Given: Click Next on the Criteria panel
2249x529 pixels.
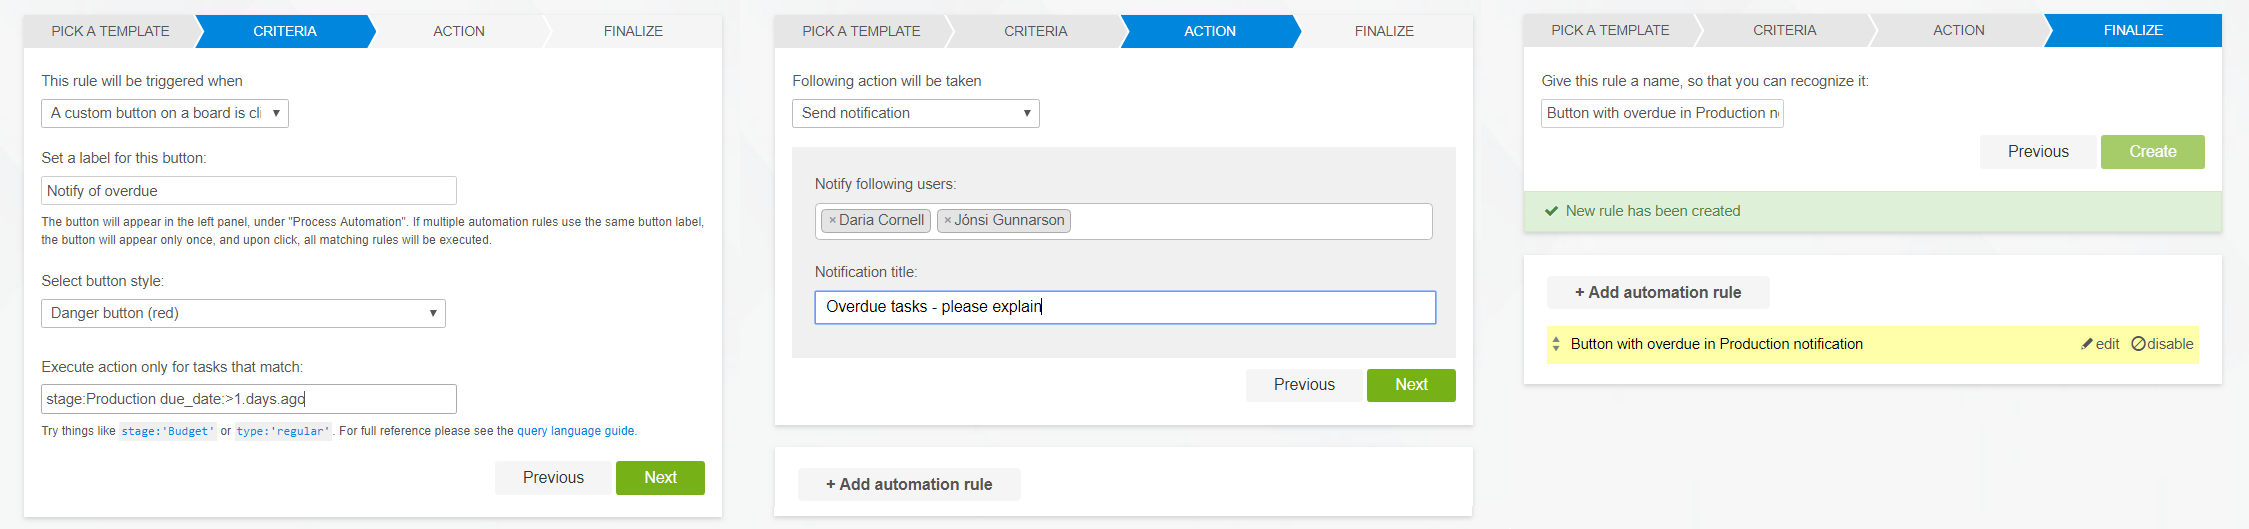Looking at the screenshot, I should pos(660,478).
